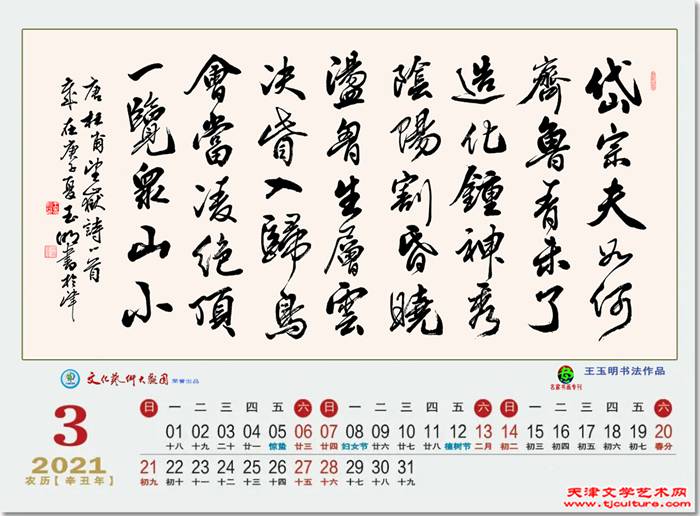Select date 31
Screen dimensions: 700x516
[x=406, y=467]
